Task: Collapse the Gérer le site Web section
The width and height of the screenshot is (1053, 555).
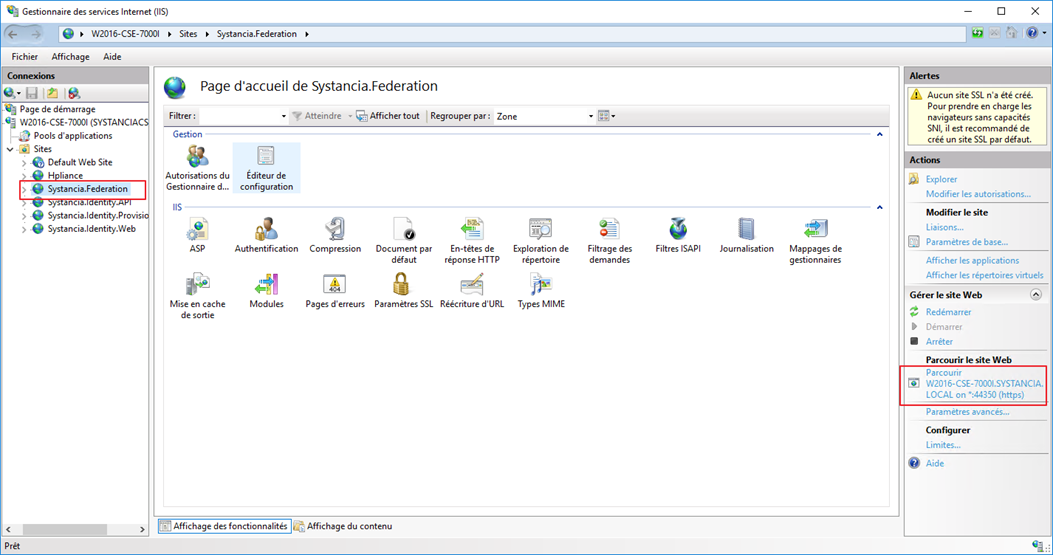Action: (1036, 294)
